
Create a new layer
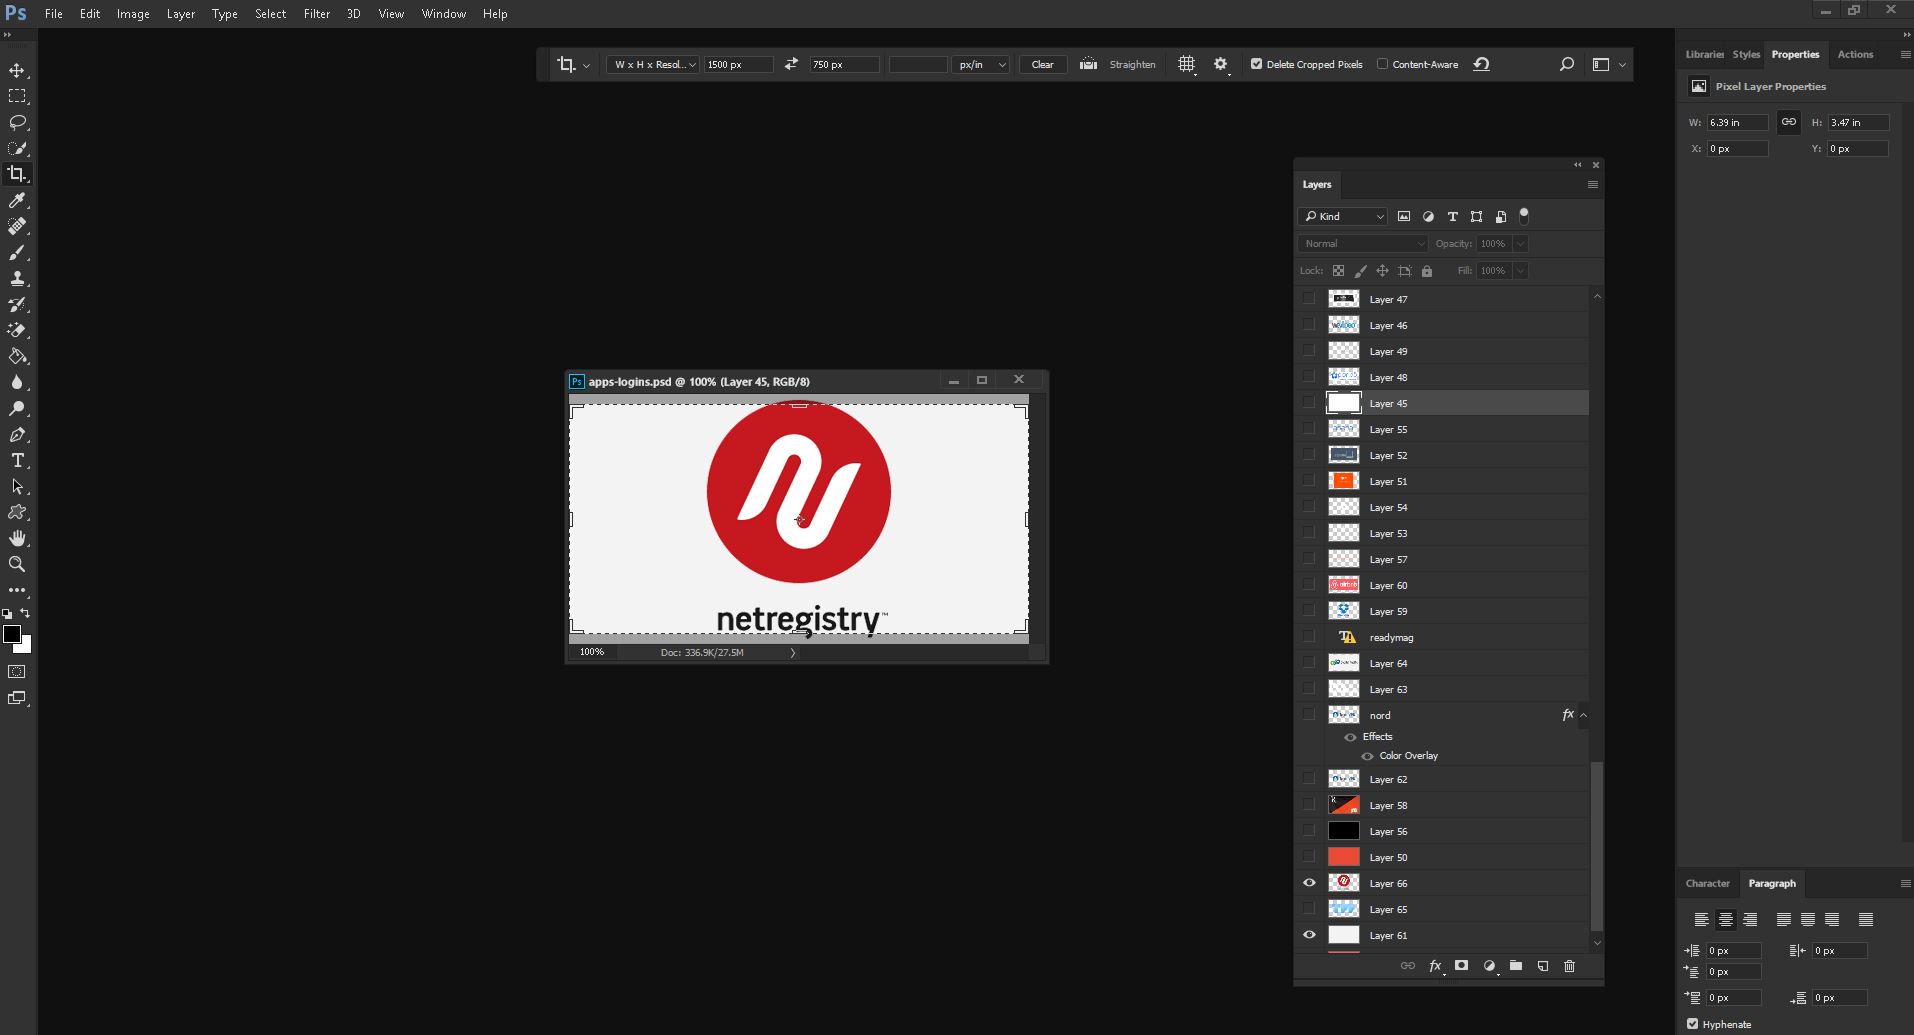[1543, 966]
